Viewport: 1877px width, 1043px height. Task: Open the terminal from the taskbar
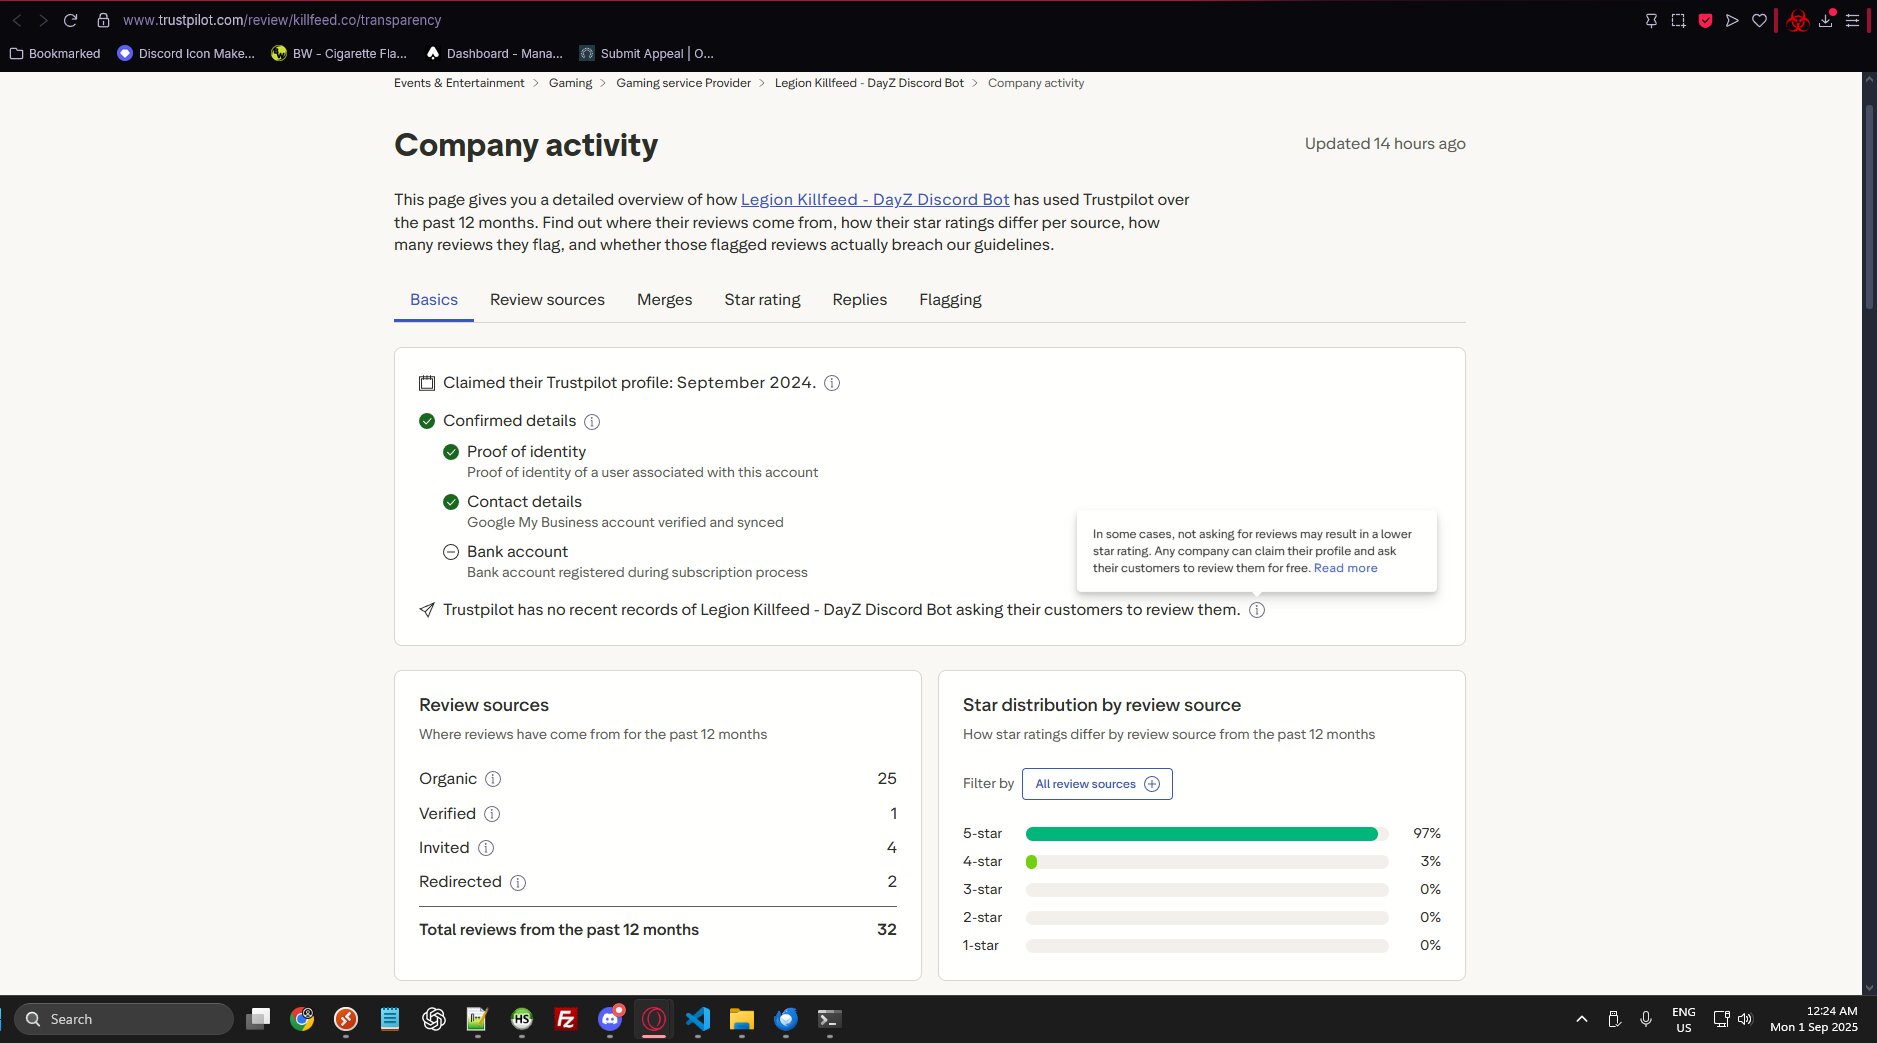coord(830,1019)
